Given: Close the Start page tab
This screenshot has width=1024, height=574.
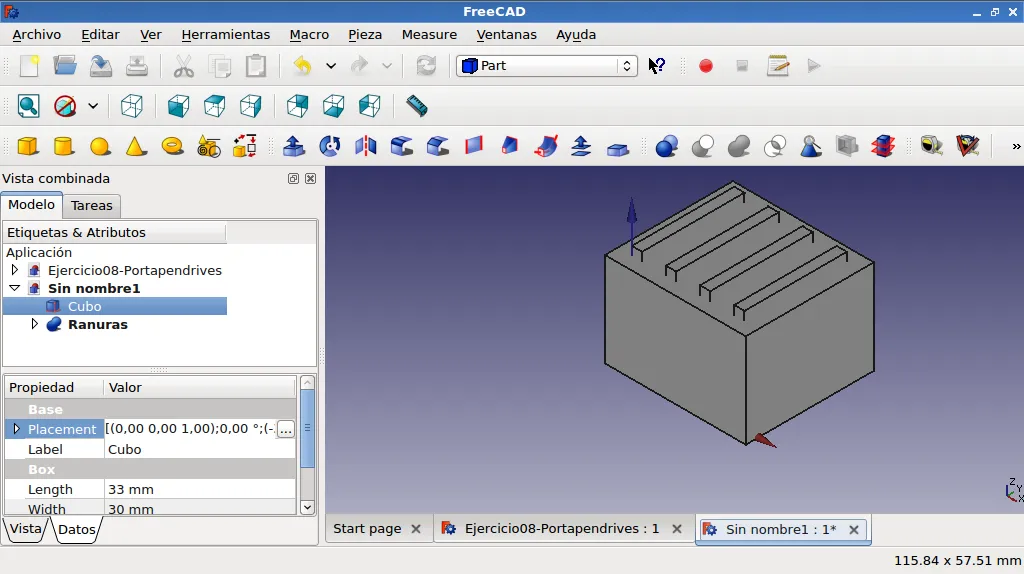Looking at the screenshot, I should (x=416, y=529).
